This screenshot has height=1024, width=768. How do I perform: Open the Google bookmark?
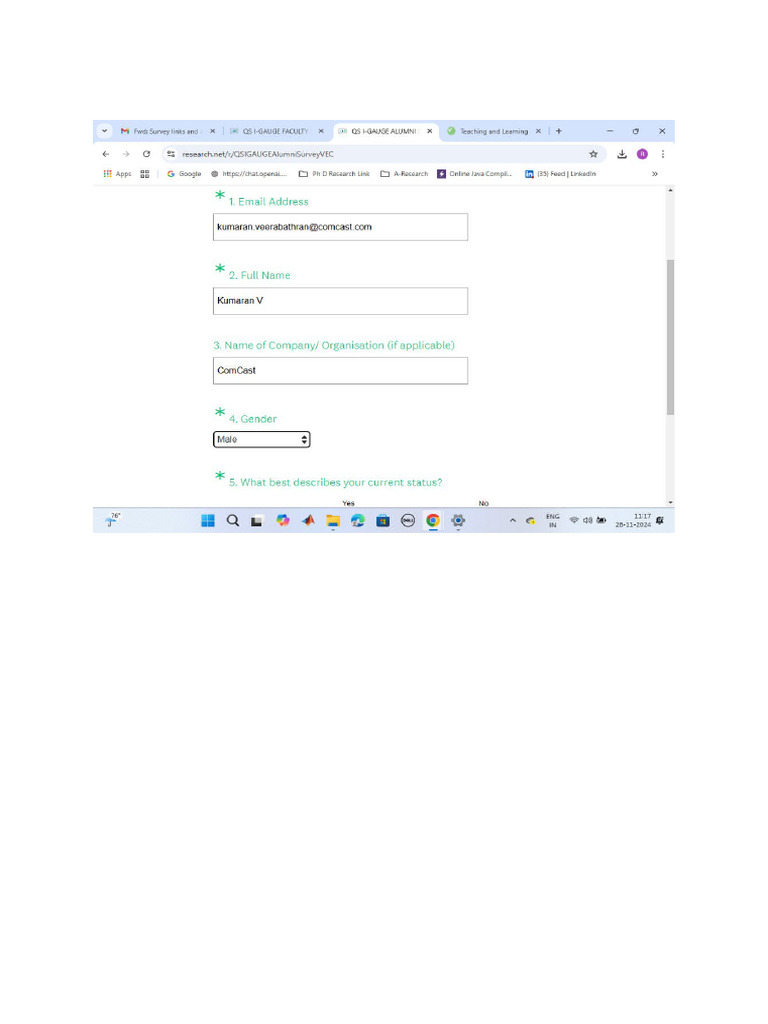point(184,174)
